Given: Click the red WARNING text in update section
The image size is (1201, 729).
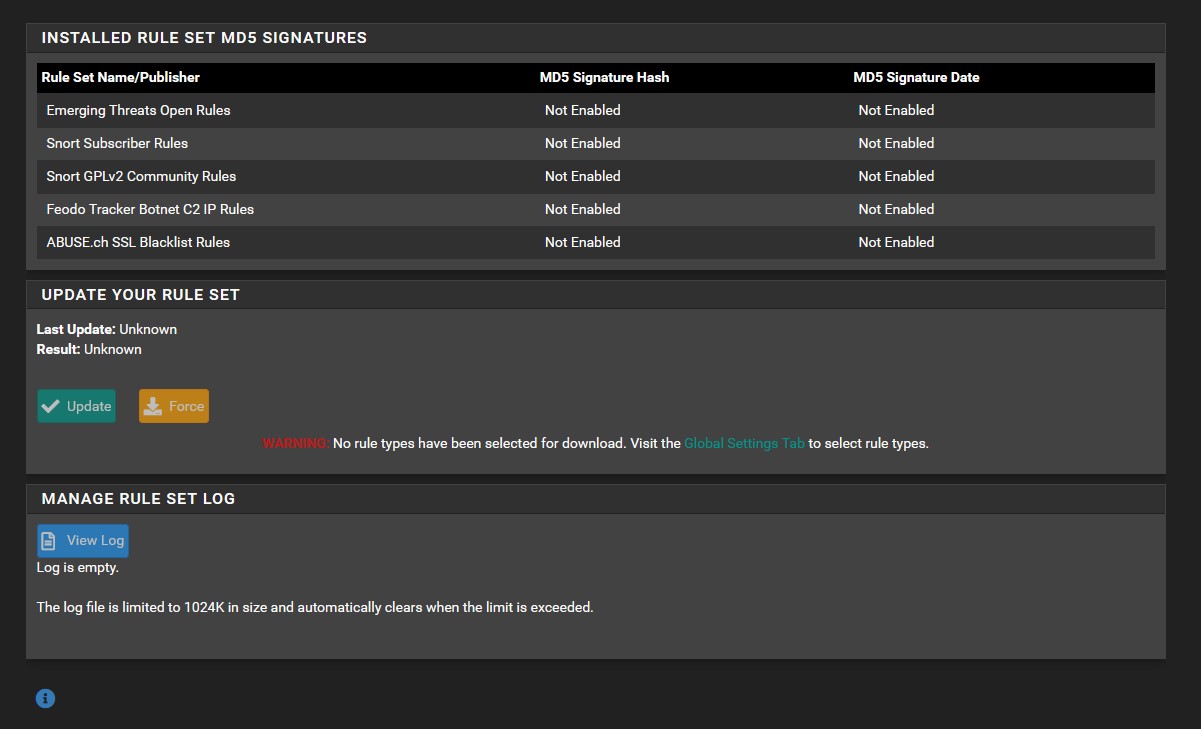Looking at the screenshot, I should click(x=295, y=443).
